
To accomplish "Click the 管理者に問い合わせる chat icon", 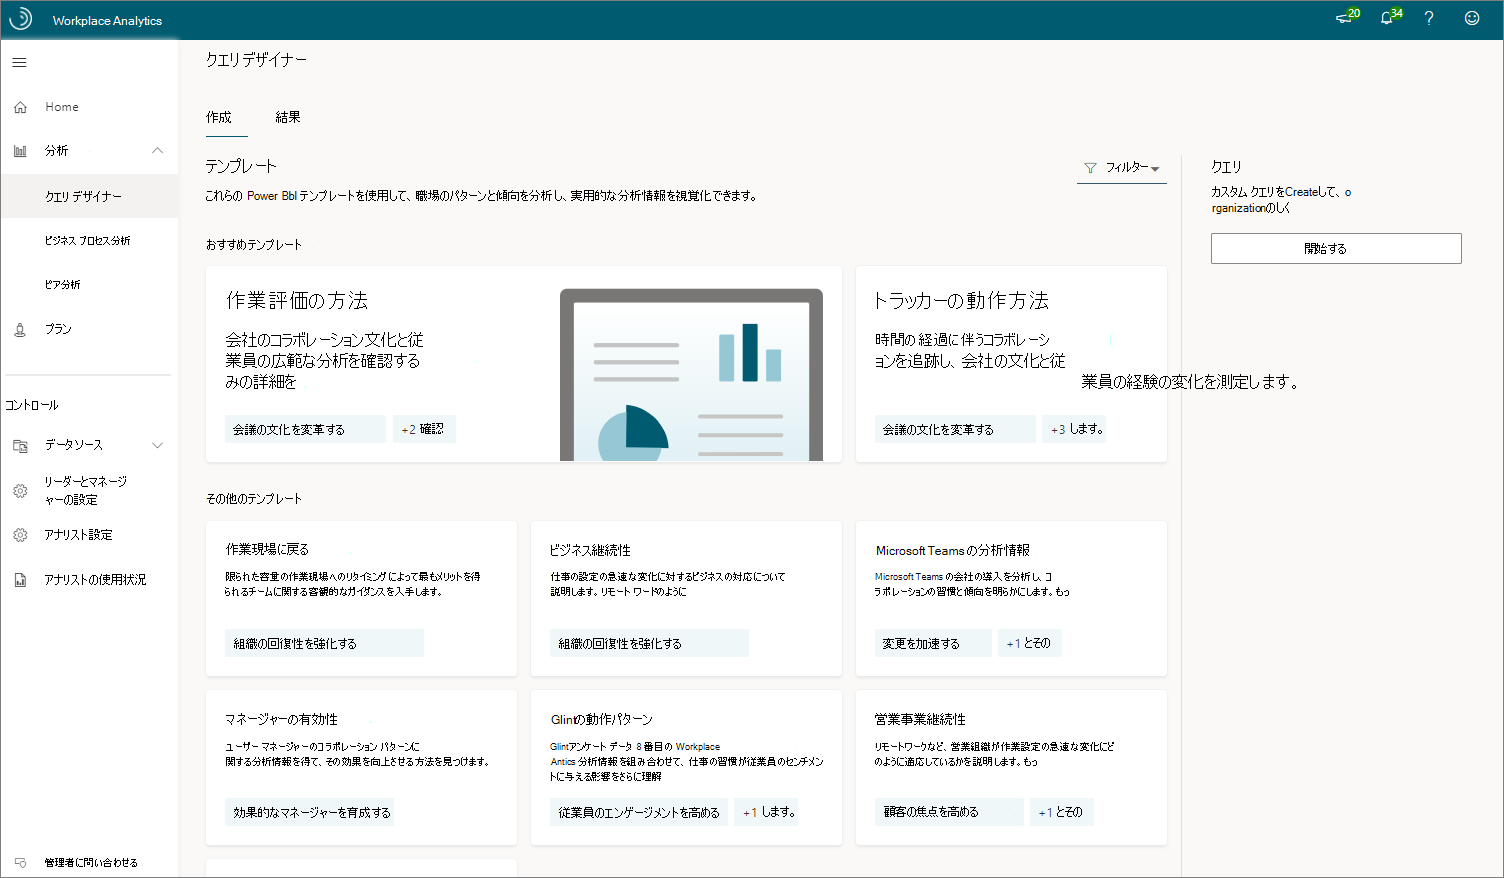I will (20, 862).
